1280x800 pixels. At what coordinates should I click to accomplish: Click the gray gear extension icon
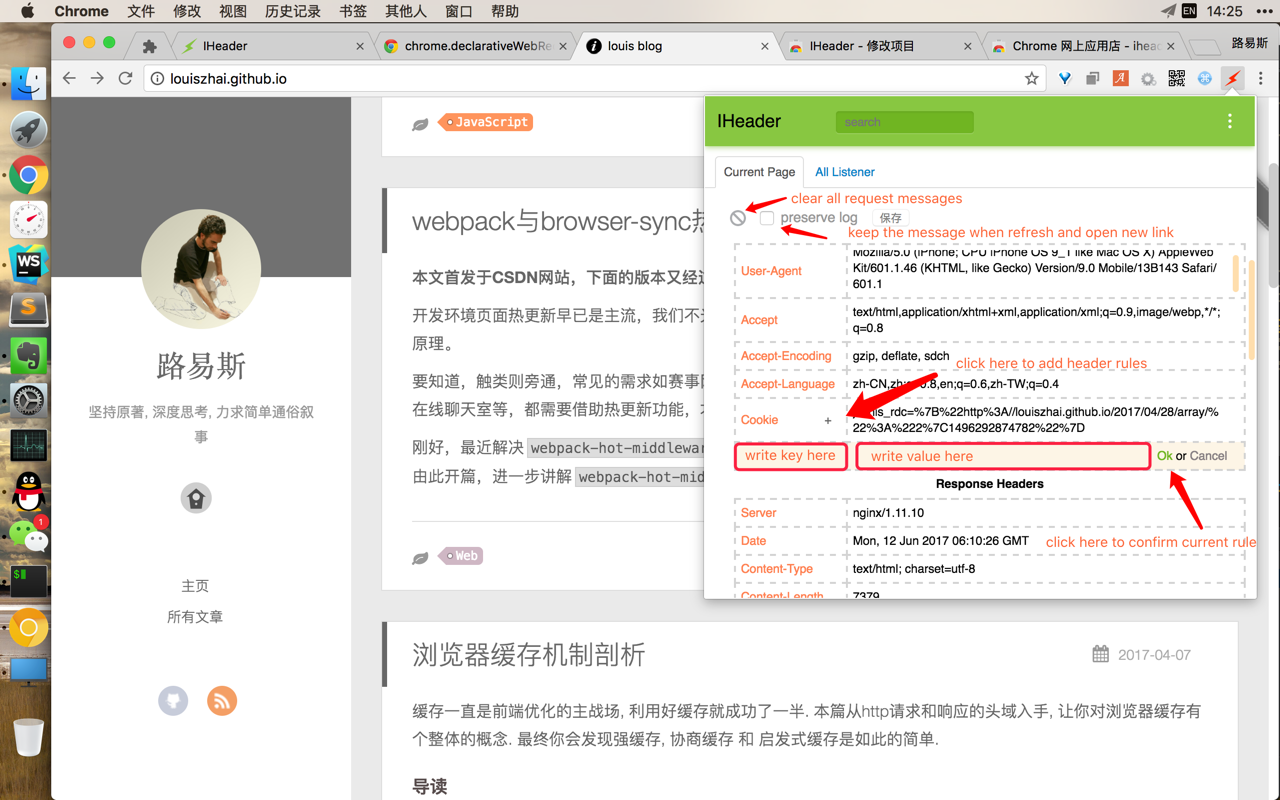[x=1148, y=78]
